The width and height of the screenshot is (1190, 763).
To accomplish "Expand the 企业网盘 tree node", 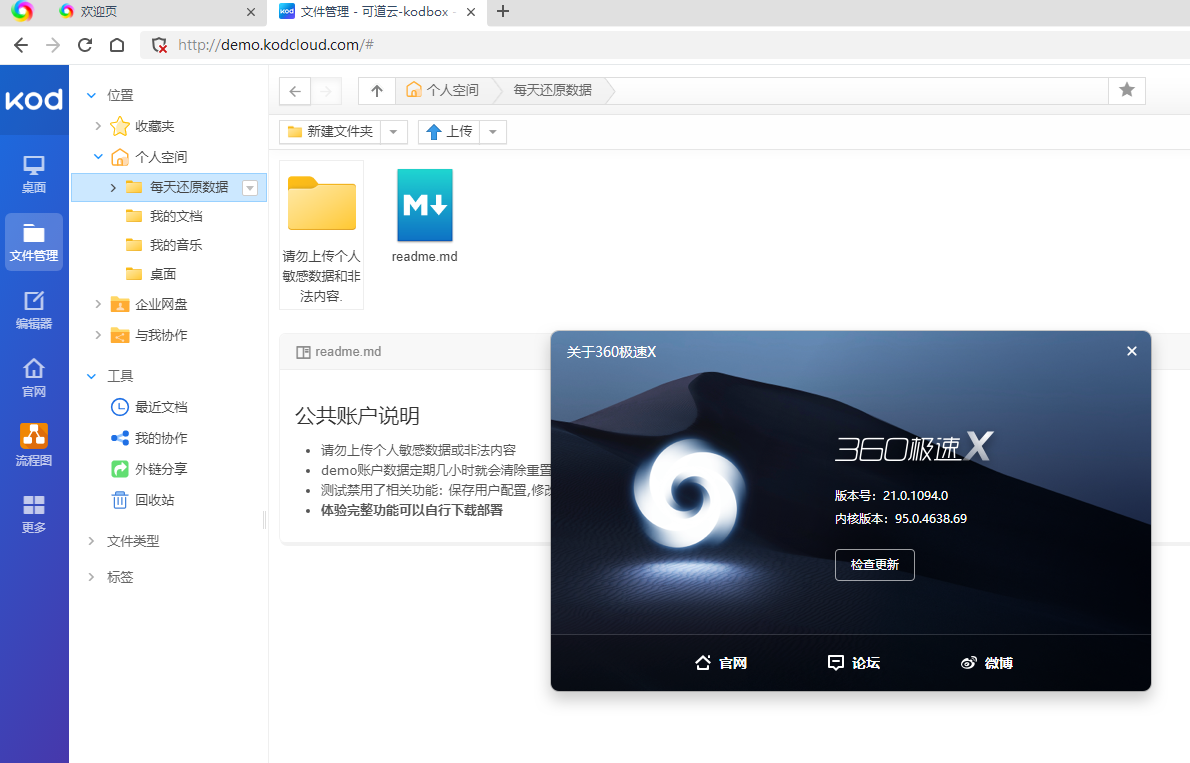I will [x=98, y=304].
